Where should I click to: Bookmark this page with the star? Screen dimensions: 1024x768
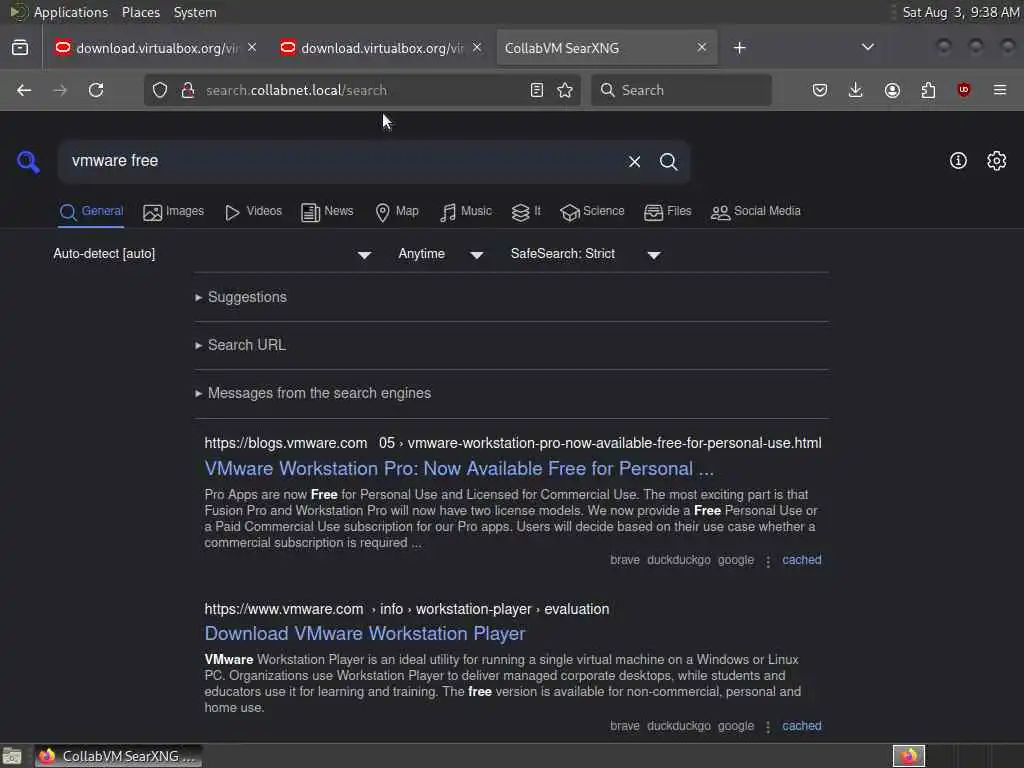565,90
